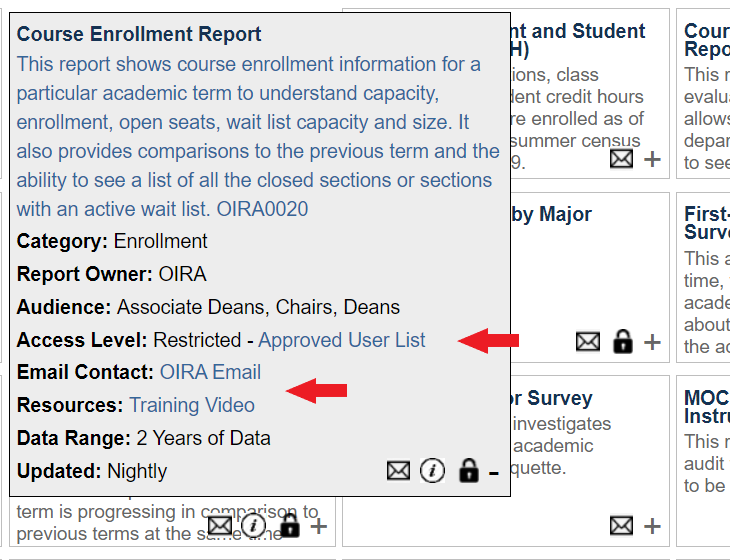
Task: Click the info icon on the bottom-left card behind the popup
Action: (254, 525)
